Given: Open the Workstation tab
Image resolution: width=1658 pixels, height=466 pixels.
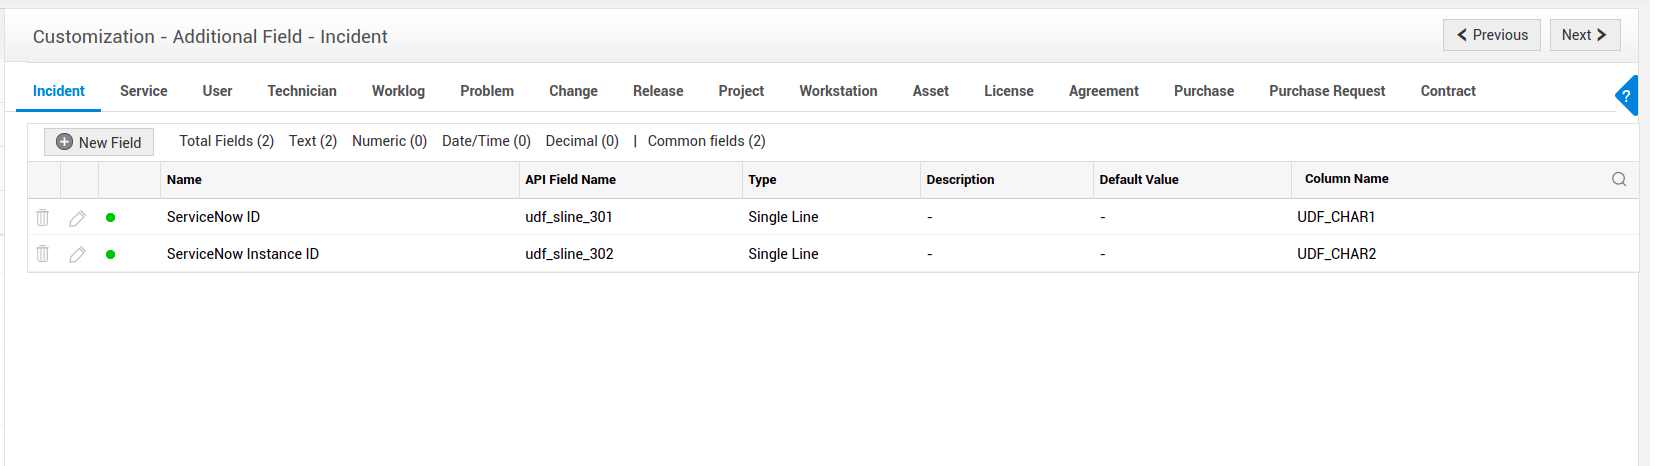Looking at the screenshot, I should click(838, 91).
